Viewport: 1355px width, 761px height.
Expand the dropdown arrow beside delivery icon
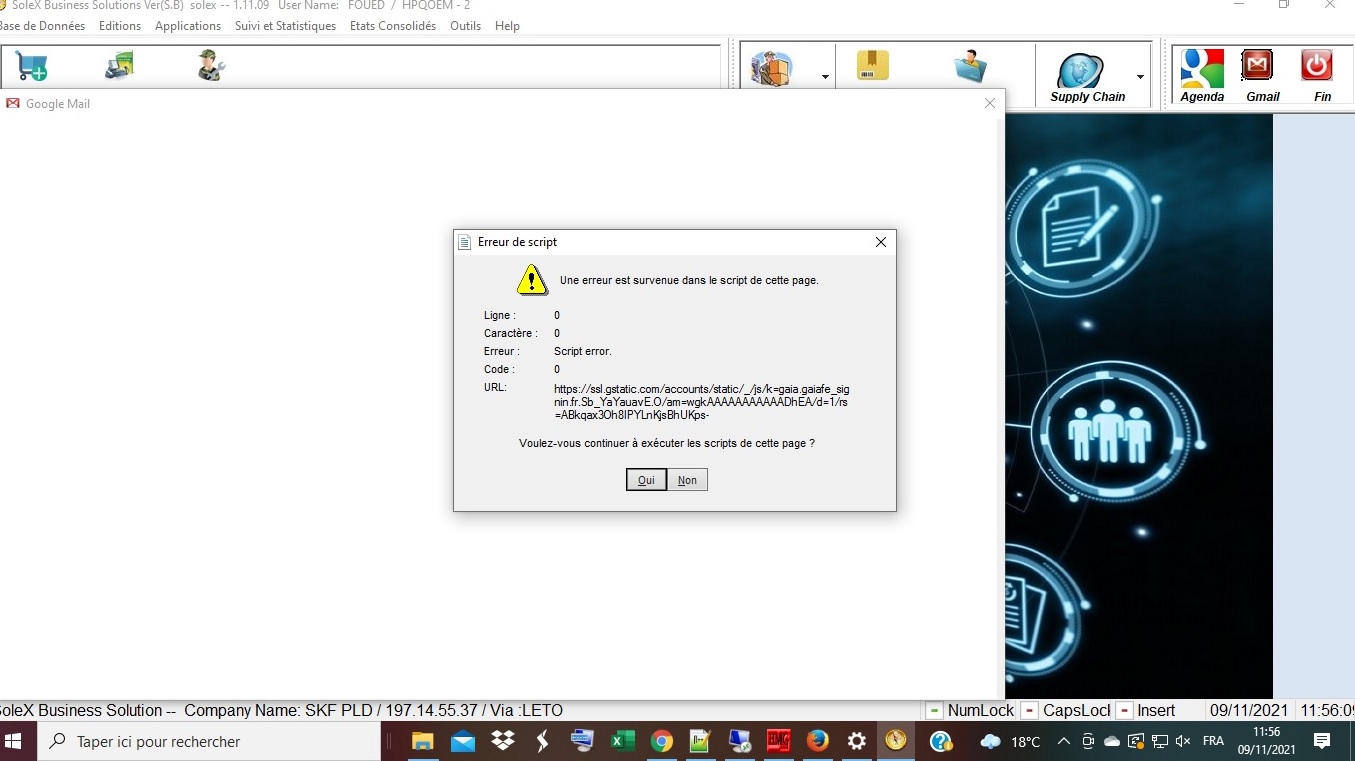pyautogui.click(x=826, y=77)
